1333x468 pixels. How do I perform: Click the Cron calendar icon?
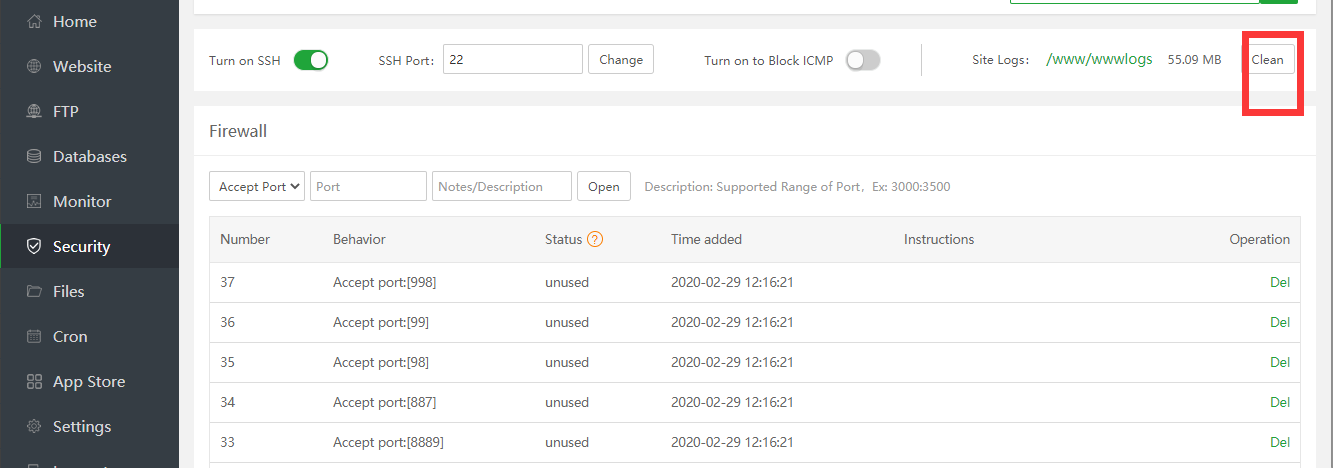34,336
